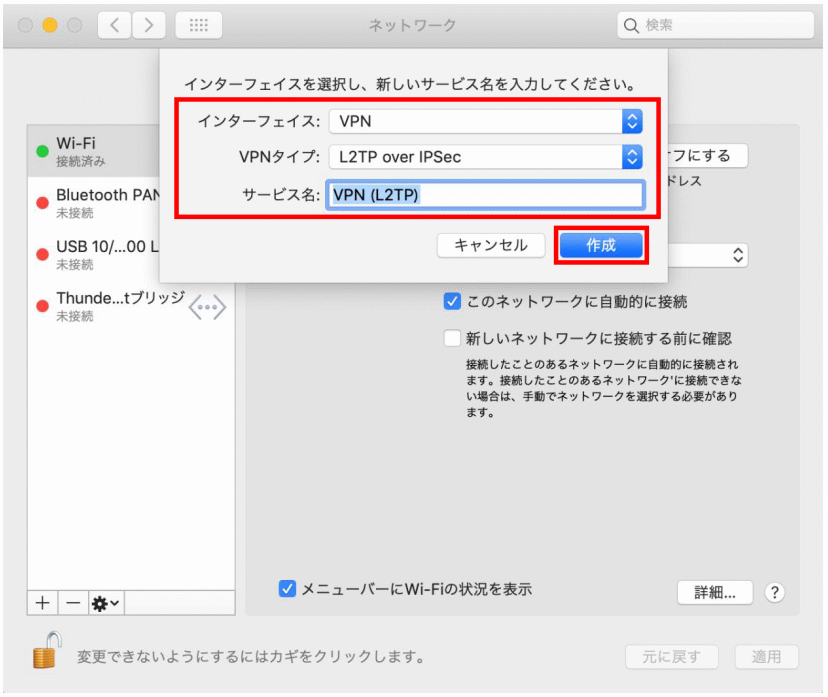This screenshot has height=697, width=828.
Task: Click the サービス名 text field
Action: pos(484,195)
